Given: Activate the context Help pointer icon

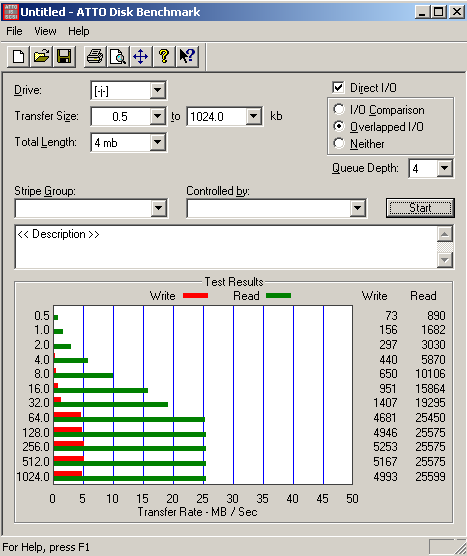Looking at the screenshot, I should (x=187, y=56).
